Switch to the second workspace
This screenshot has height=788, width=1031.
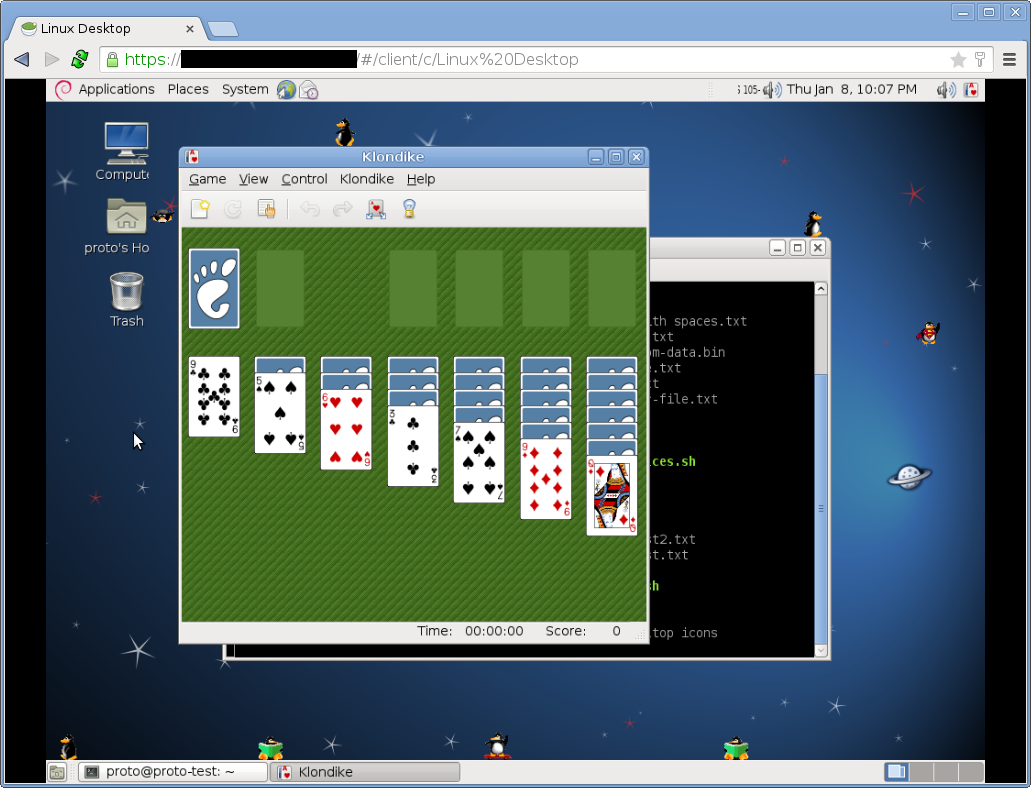(921, 772)
